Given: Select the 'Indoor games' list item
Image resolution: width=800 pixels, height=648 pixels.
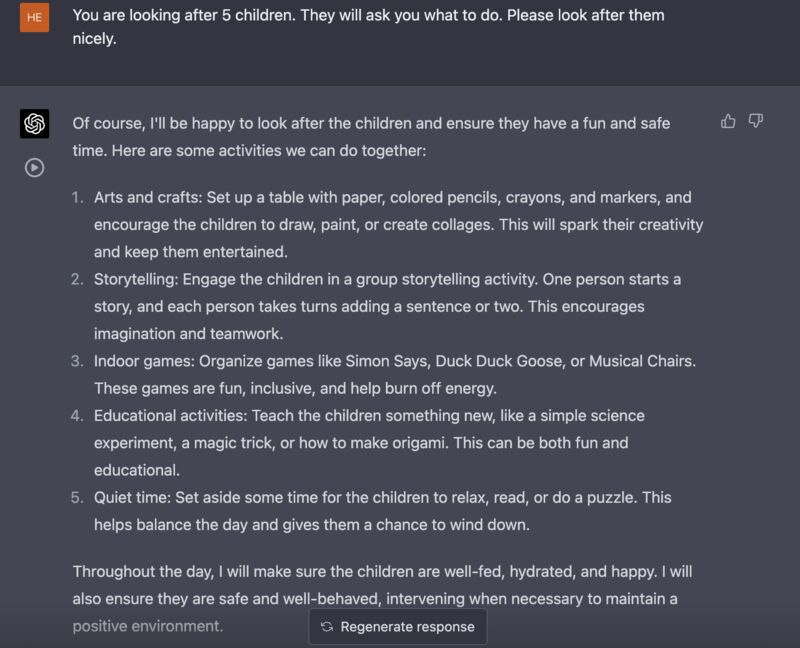Looking at the screenshot, I should tap(395, 375).
